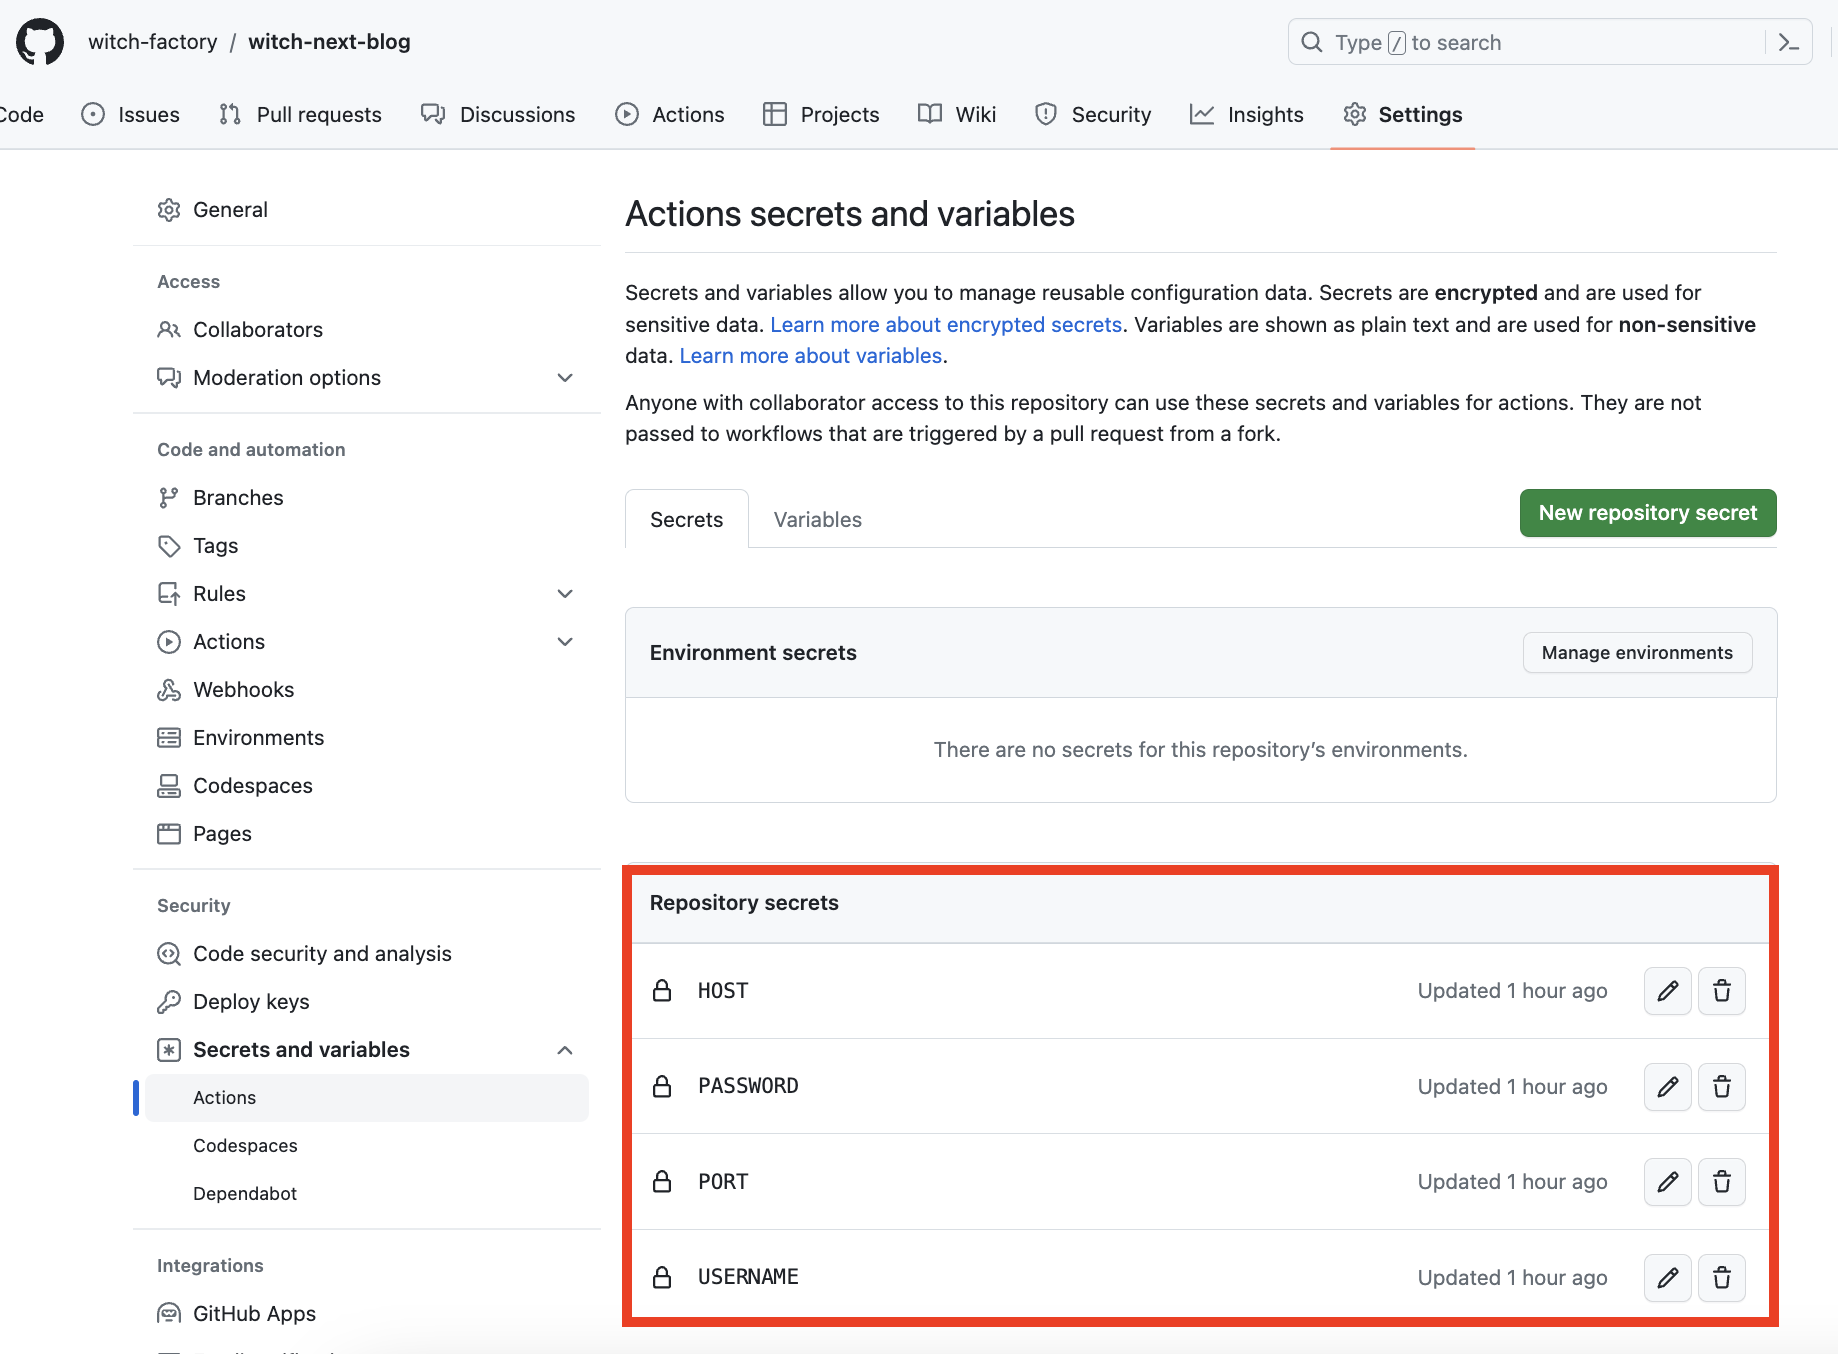Open the Insights tab

[x=1247, y=114]
